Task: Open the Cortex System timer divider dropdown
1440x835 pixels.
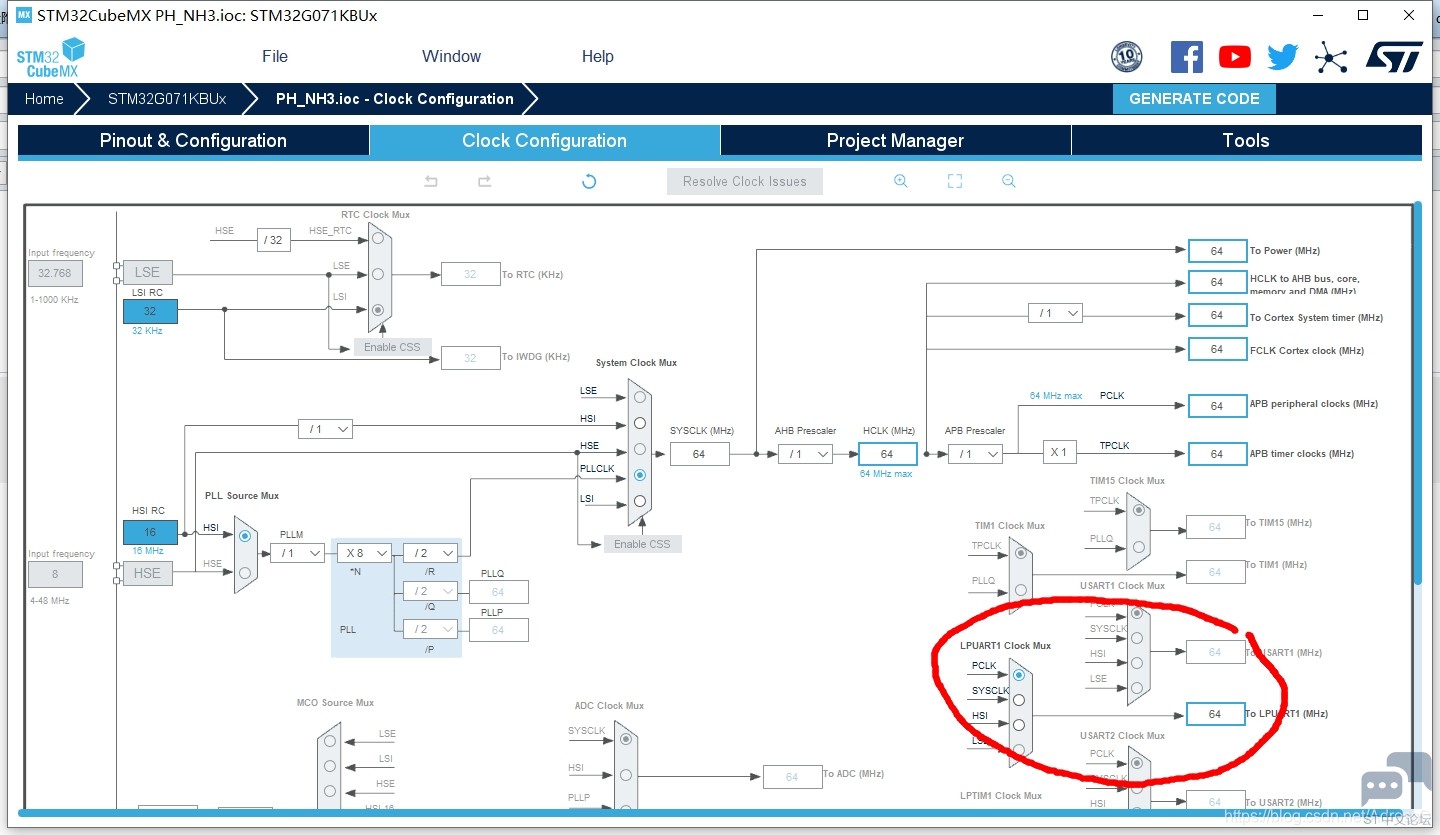Action: tap(1055, 313)
